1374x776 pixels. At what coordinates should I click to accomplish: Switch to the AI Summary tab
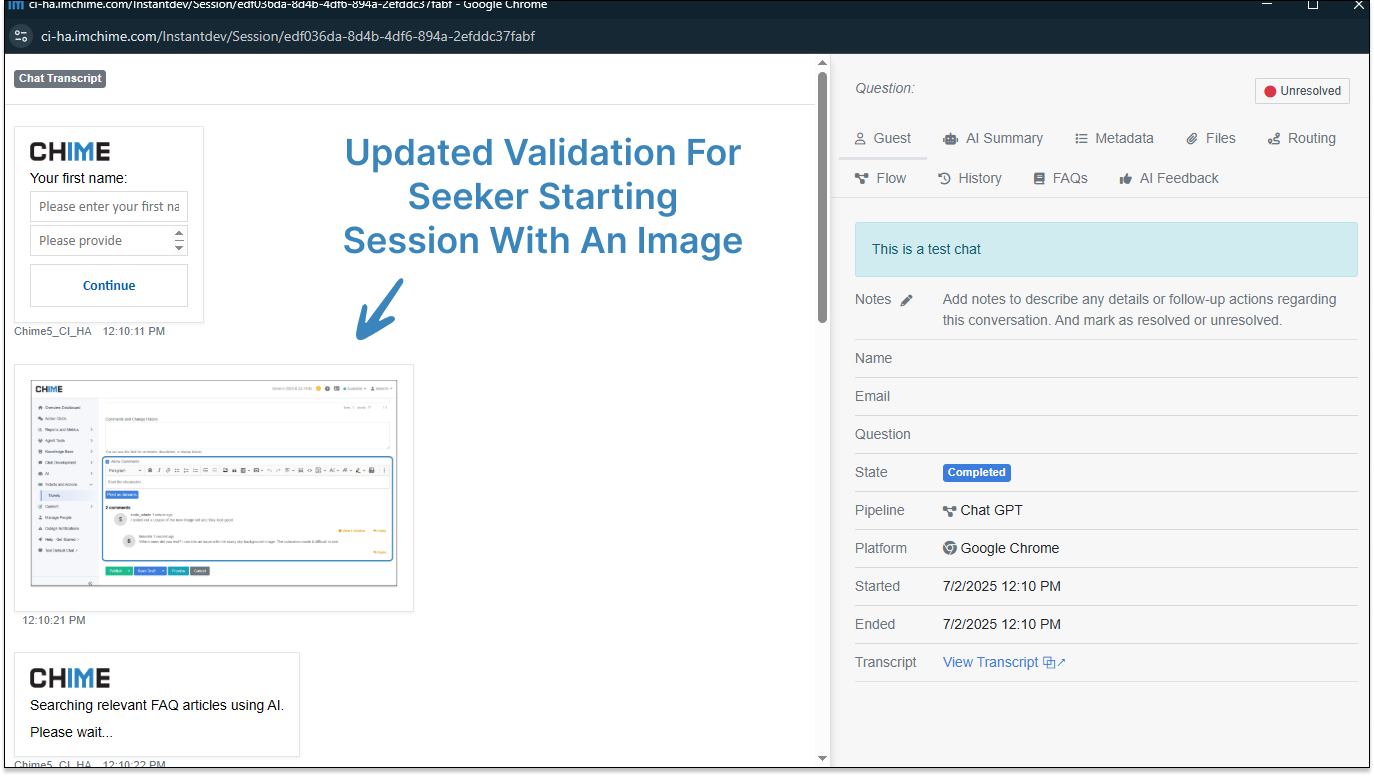pyautogui.click(x=992, y=138)
